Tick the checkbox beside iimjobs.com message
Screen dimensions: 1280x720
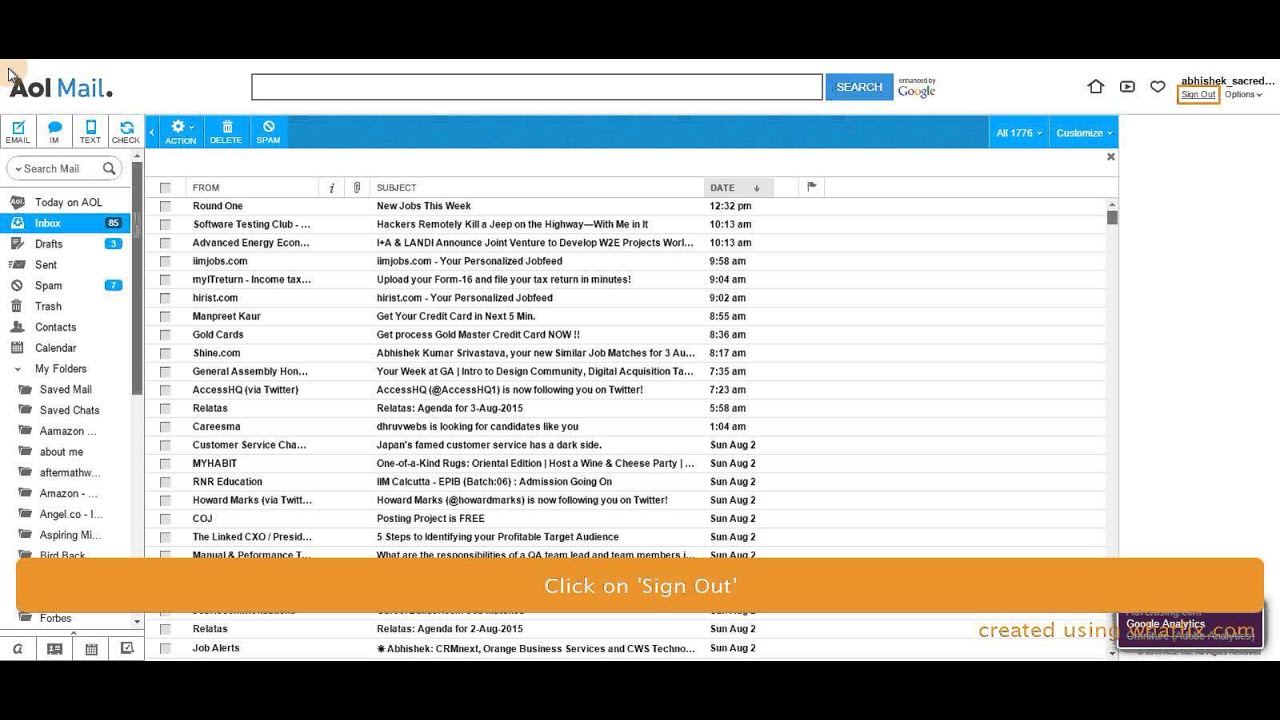pos(165,261)
